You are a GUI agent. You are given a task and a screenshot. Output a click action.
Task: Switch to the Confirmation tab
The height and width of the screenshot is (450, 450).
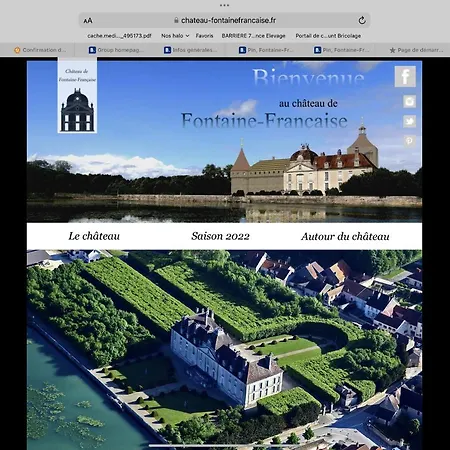pos(40,50)
